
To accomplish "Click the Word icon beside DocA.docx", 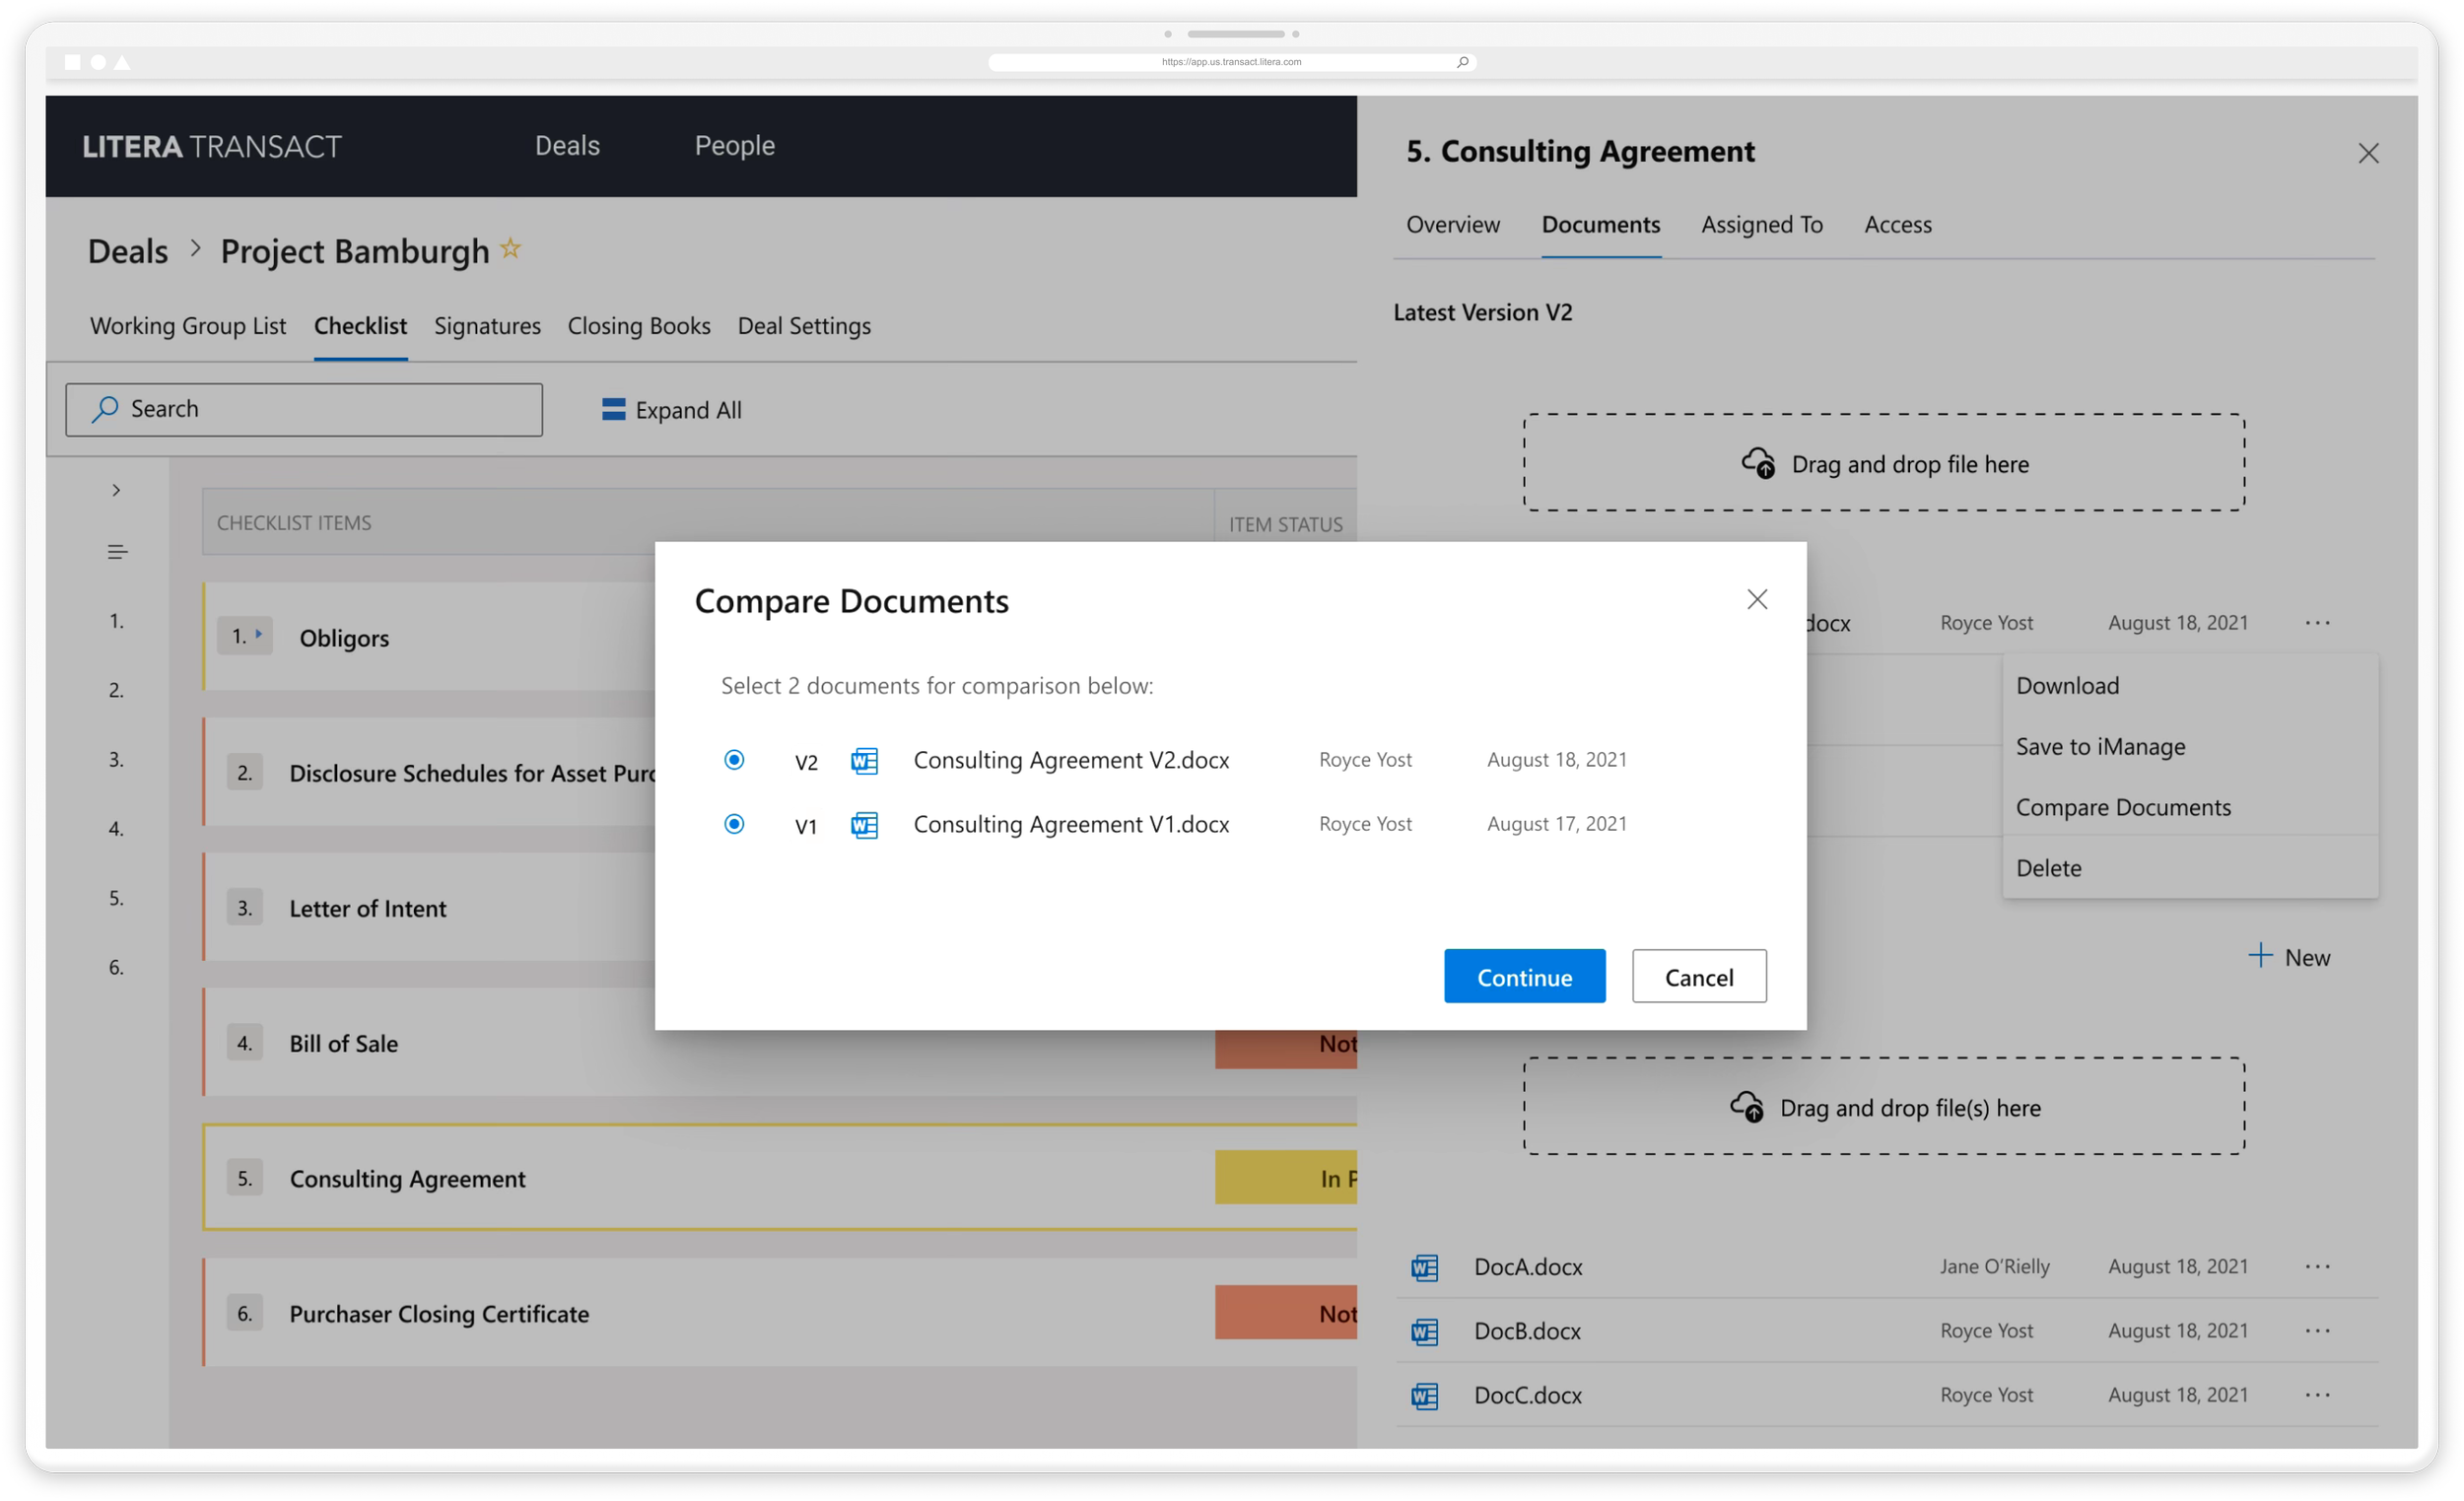I will [1424, 1267].
